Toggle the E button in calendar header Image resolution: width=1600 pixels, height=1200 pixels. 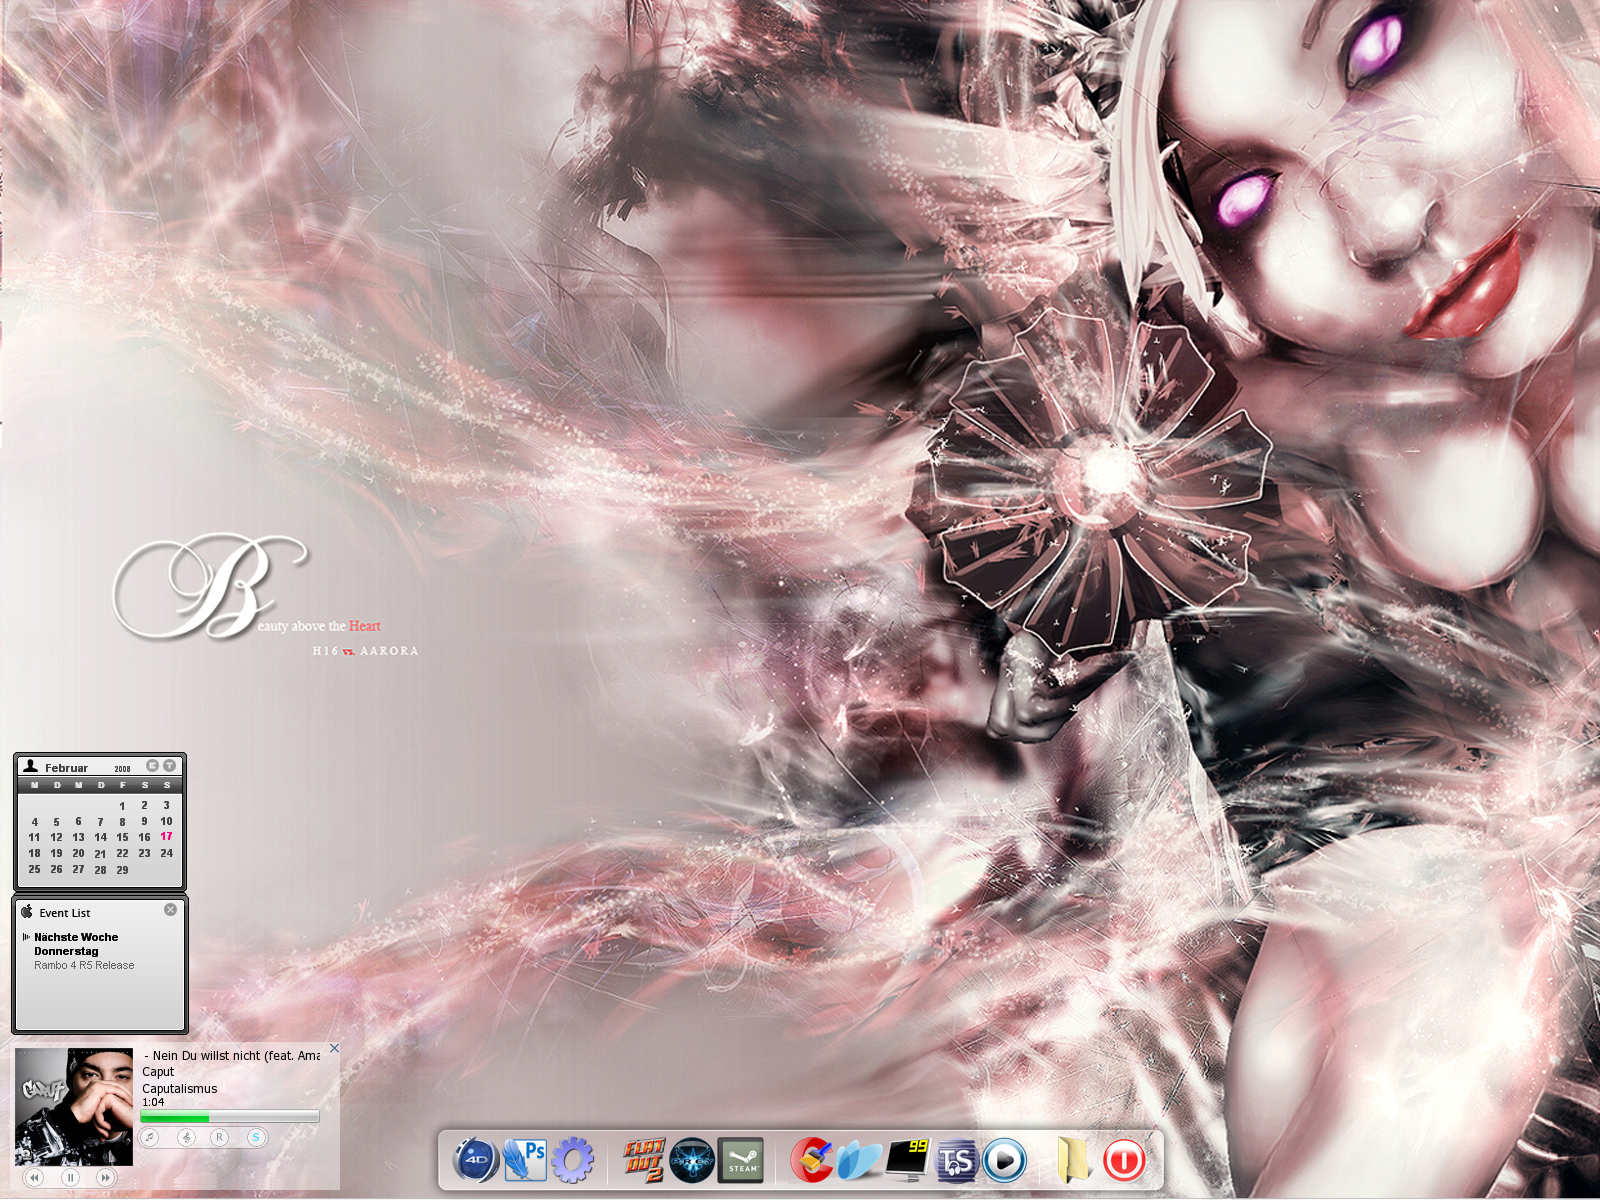[152, 766]
